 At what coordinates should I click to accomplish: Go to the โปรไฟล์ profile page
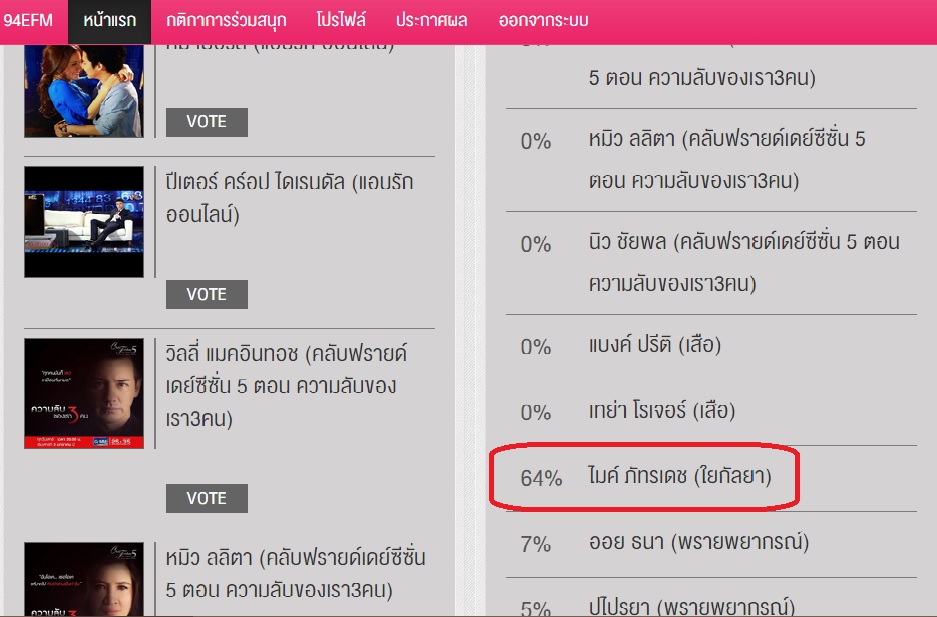(341, 20)
